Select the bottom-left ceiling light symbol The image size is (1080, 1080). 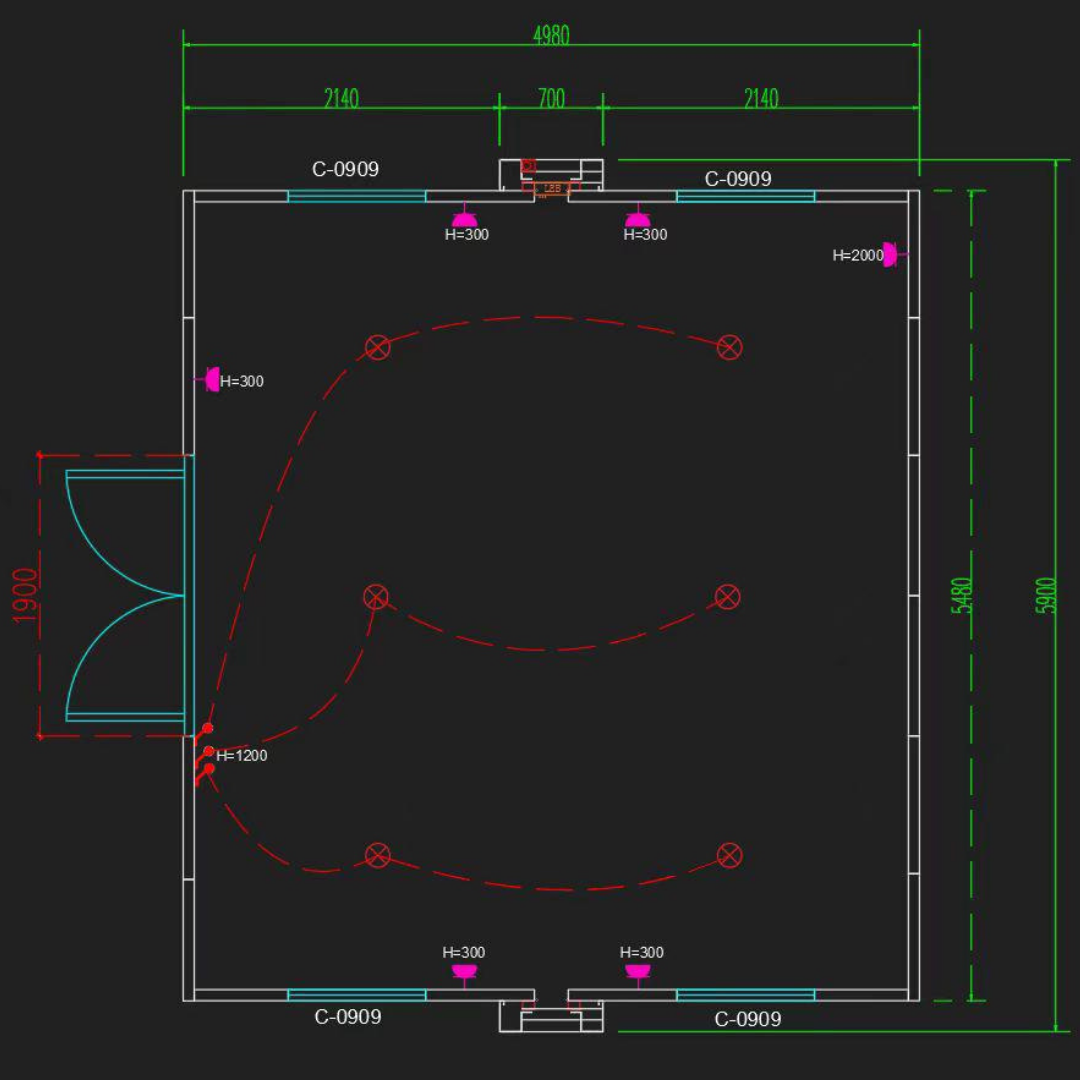(x=377, y=855)
